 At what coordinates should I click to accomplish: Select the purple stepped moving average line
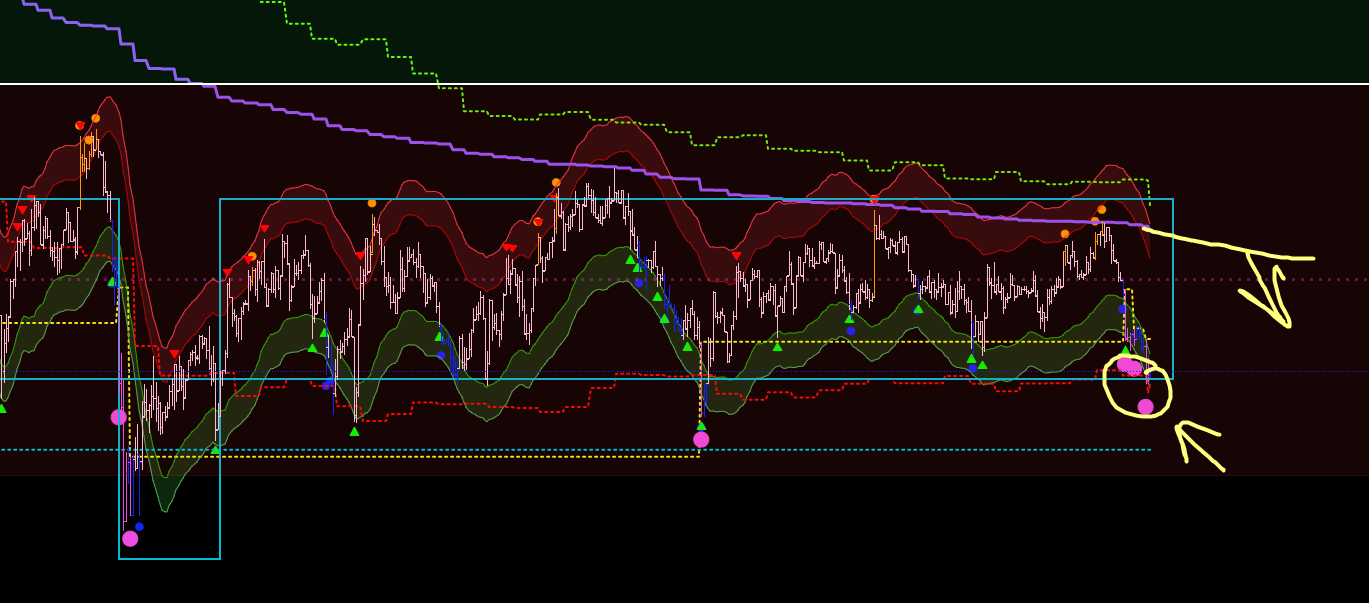[x=400, y=140]
